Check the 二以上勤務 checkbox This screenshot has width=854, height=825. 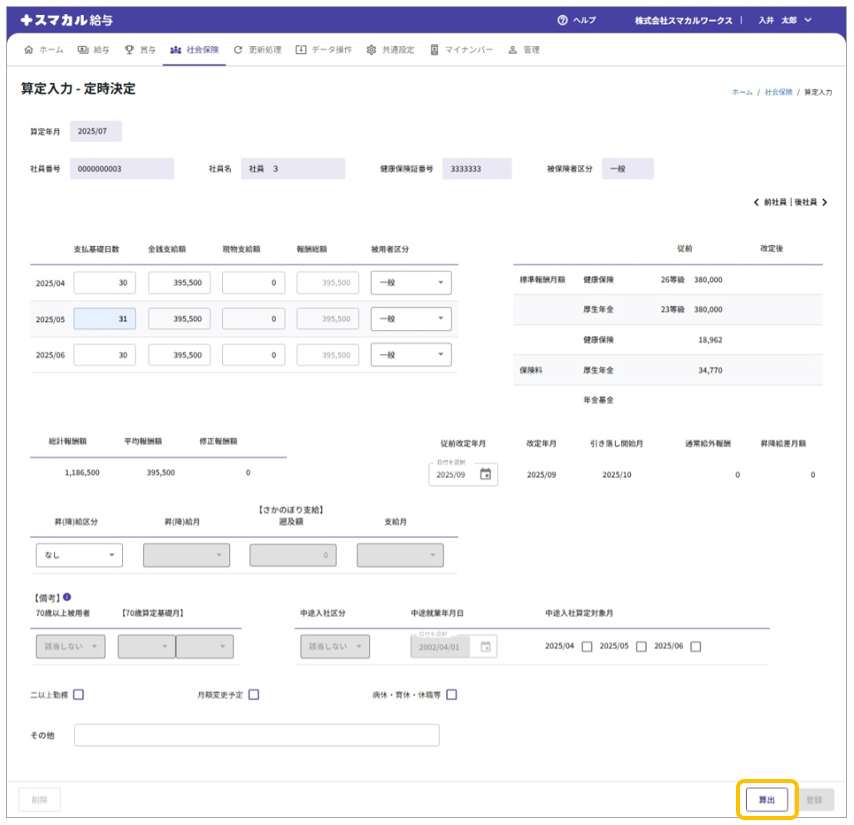(x=79, y=695)
